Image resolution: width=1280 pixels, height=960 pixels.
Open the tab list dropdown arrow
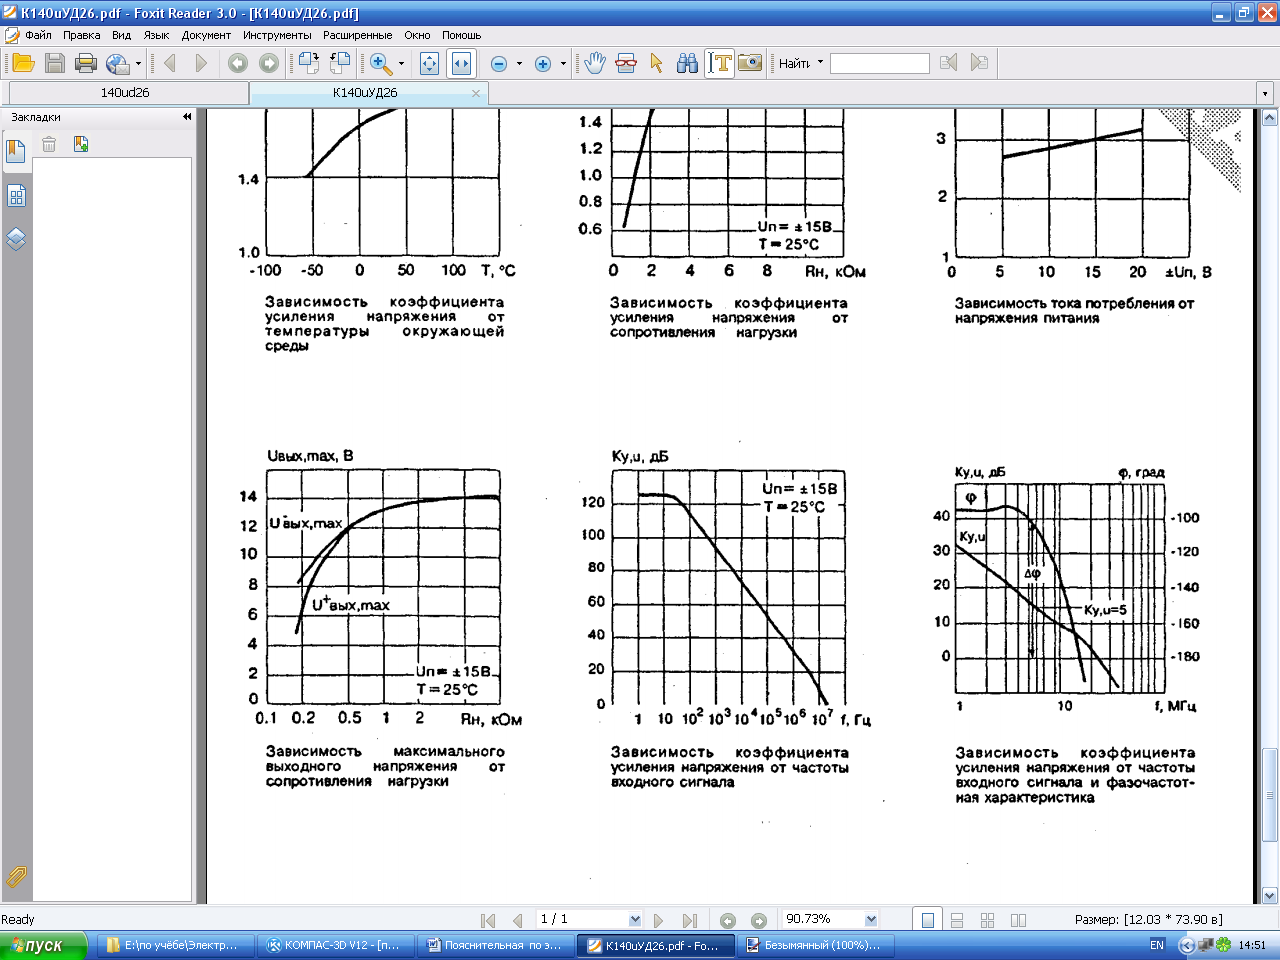click(1265, 93)
